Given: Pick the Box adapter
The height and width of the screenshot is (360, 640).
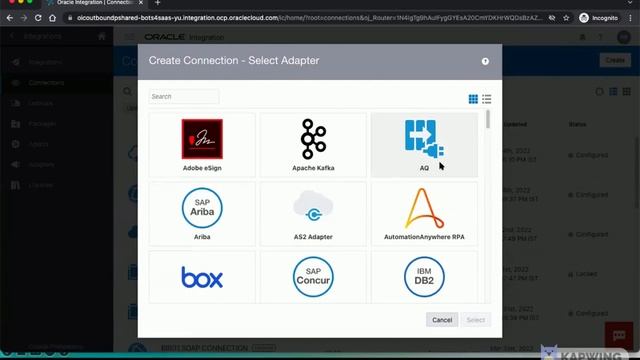Looking at the screenshot, I should [202, 277].
